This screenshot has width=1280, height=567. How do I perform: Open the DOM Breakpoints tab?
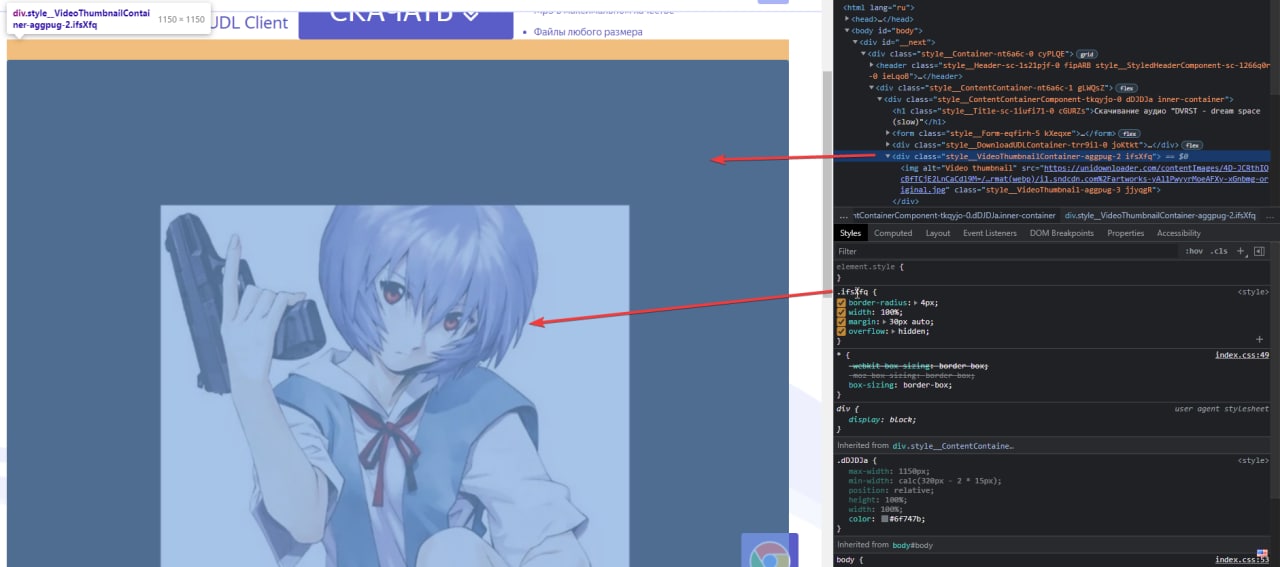pos(1062,233)
